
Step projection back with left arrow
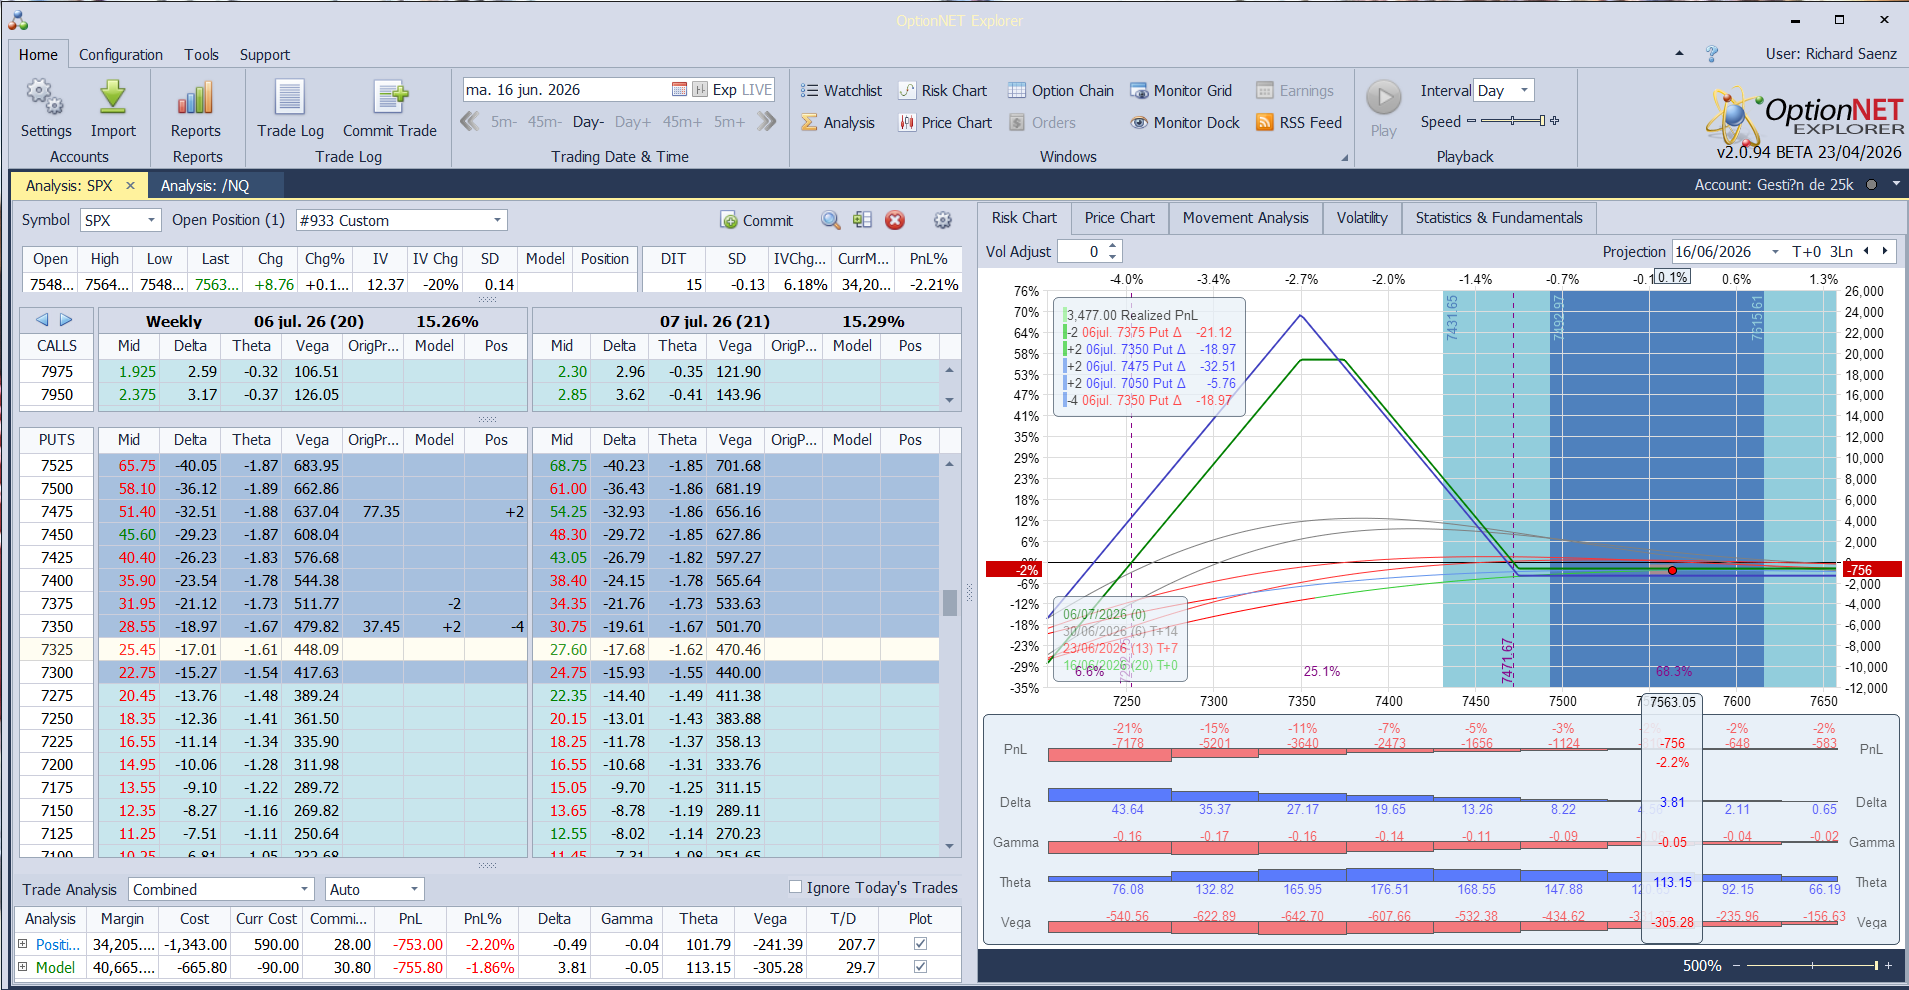[x=1866, y=252]
